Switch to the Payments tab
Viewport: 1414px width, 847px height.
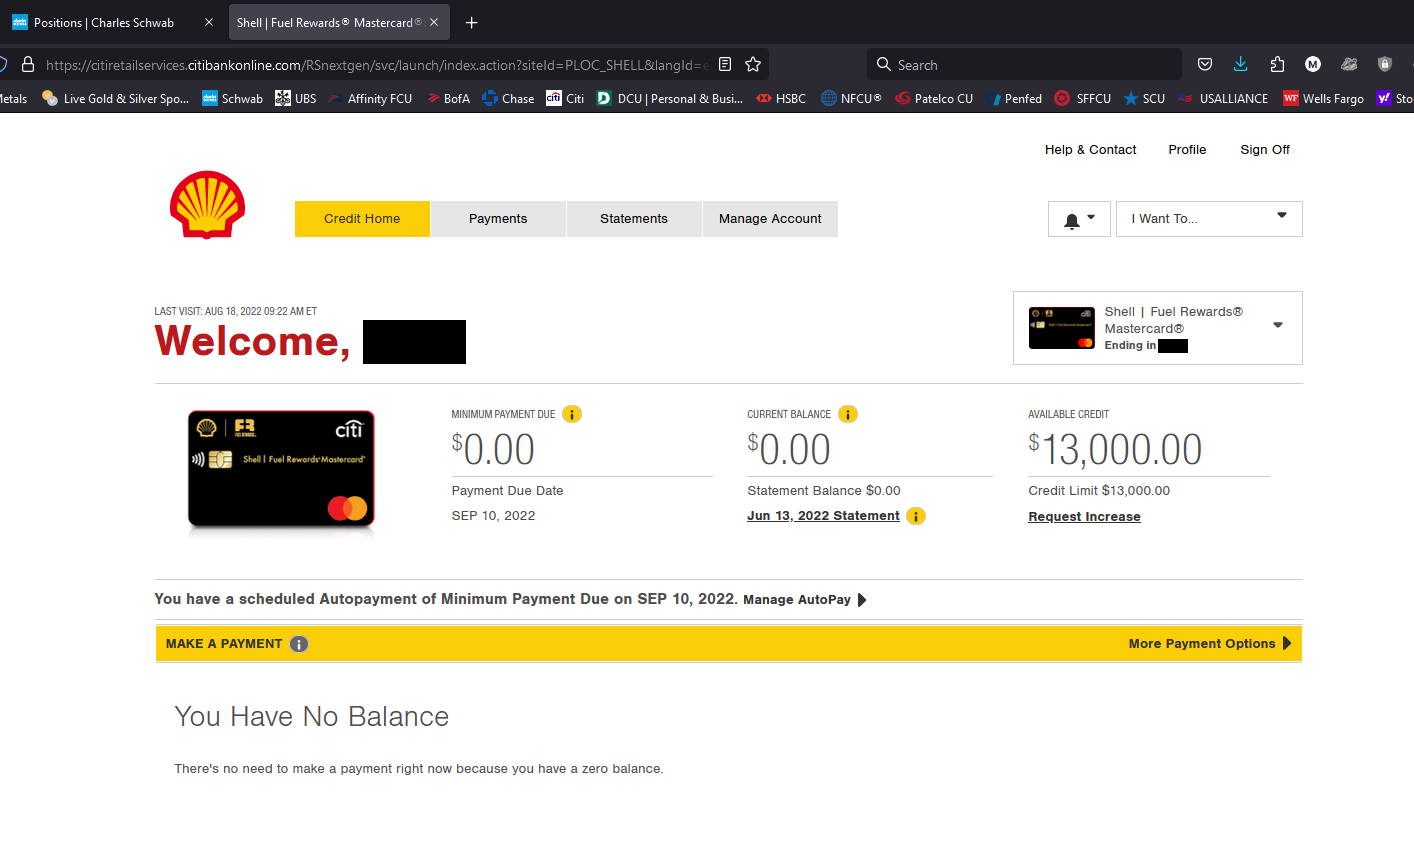coord(497,218)
